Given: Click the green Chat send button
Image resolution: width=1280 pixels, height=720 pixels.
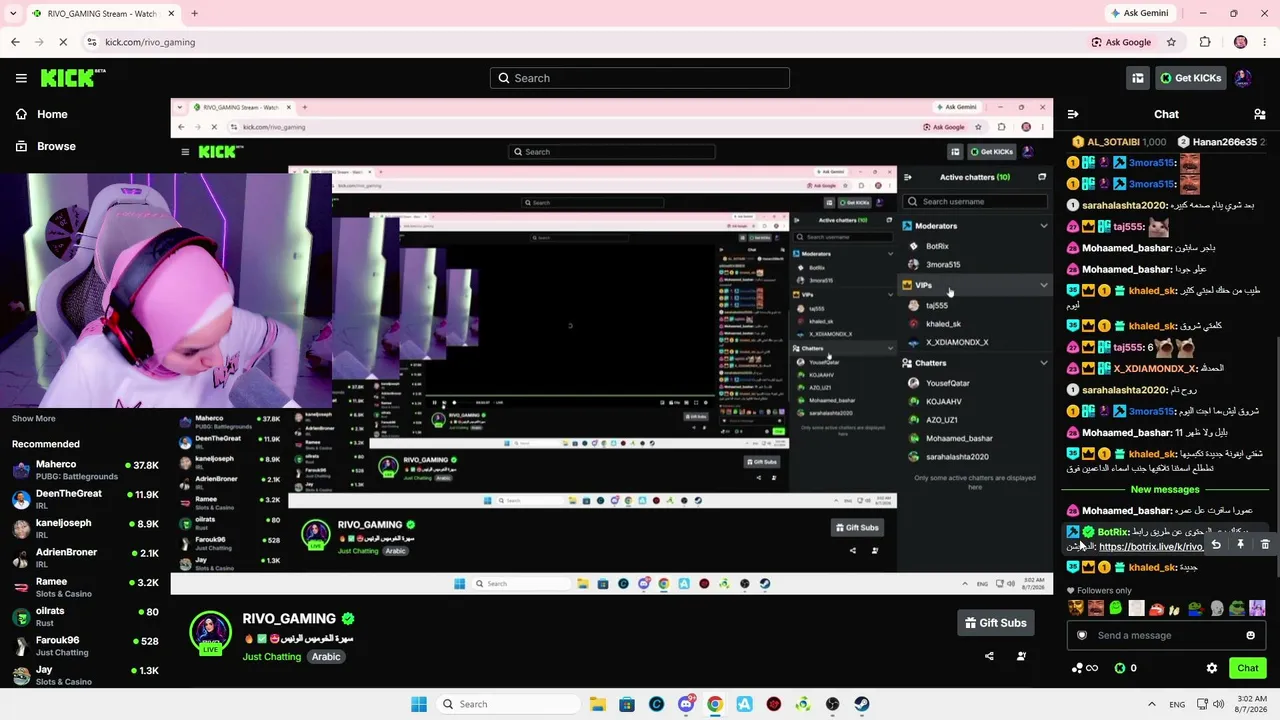Looking at the screenshot, I should [x=1248, y=668].
